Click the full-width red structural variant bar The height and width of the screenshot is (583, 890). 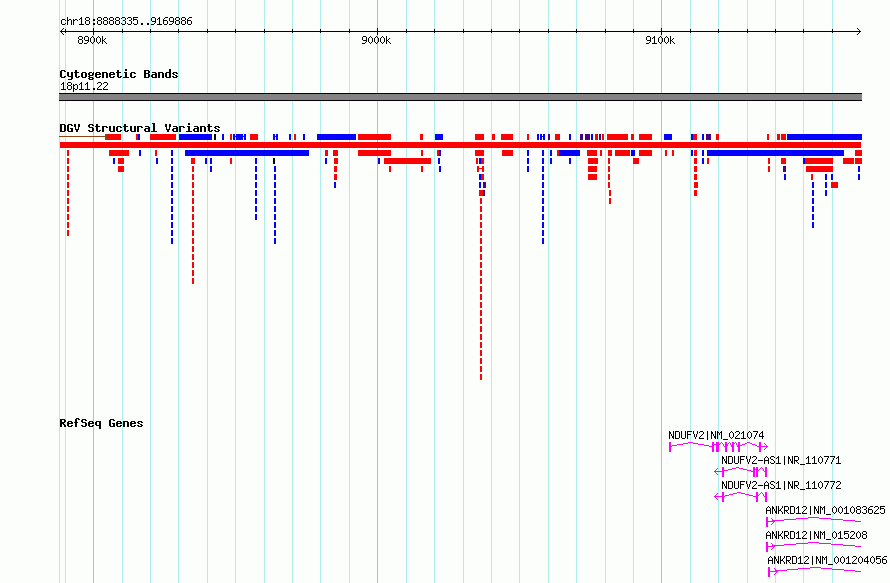pos(460,145)
